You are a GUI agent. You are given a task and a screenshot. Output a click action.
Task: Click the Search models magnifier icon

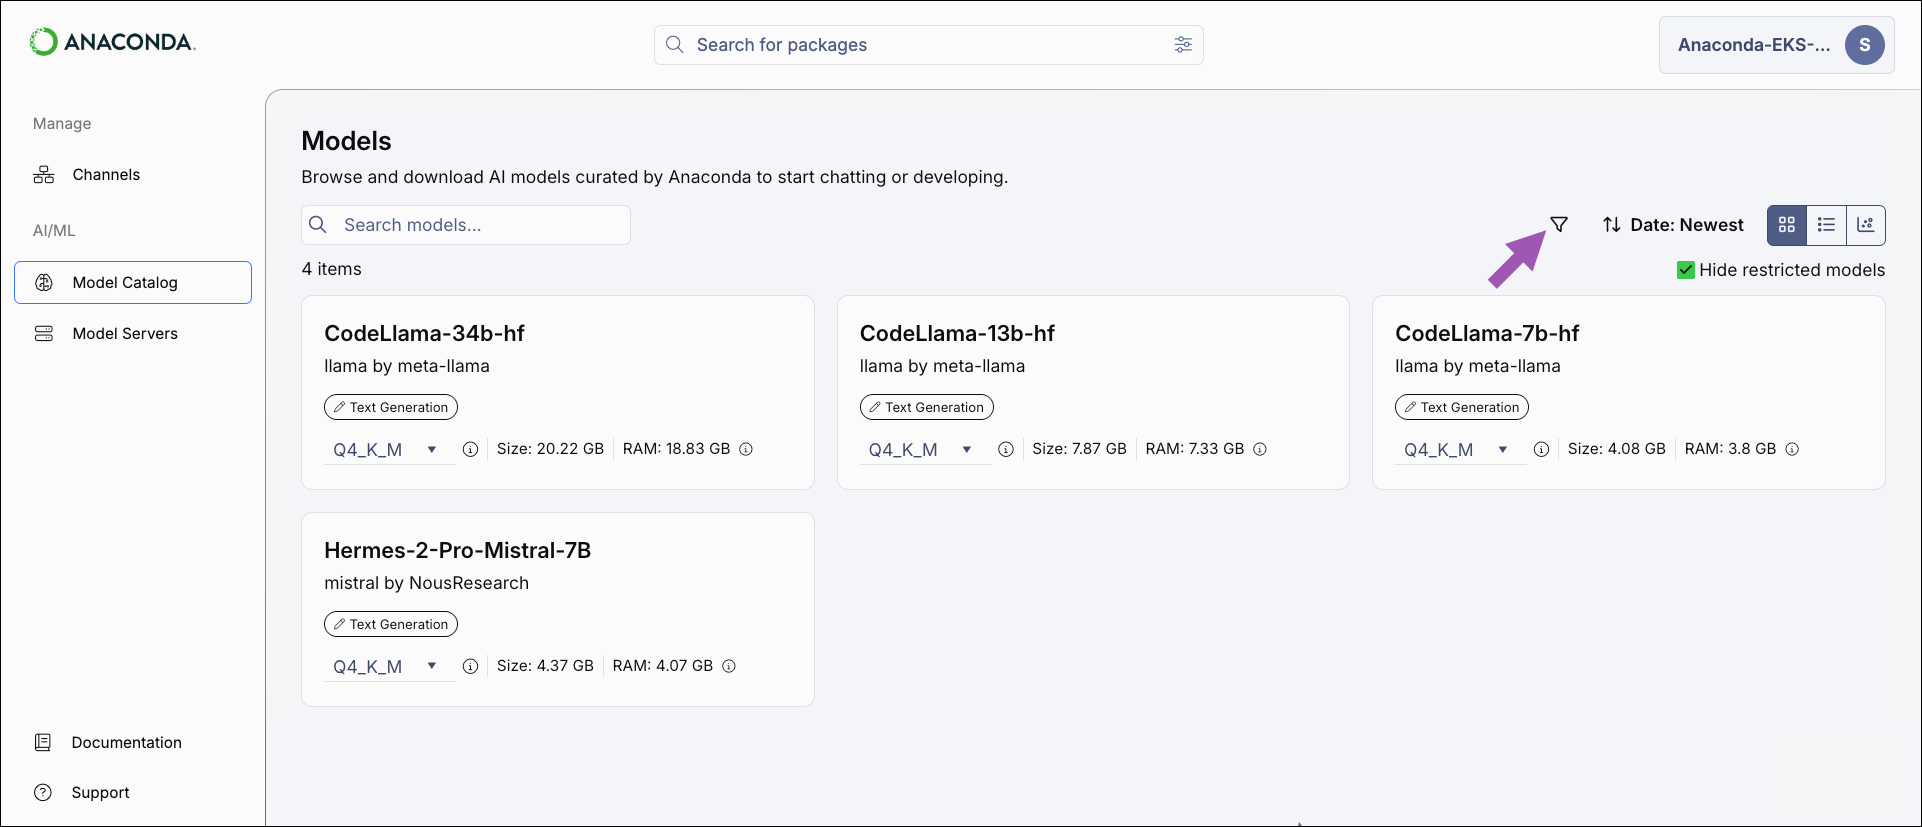pos(318,225)
